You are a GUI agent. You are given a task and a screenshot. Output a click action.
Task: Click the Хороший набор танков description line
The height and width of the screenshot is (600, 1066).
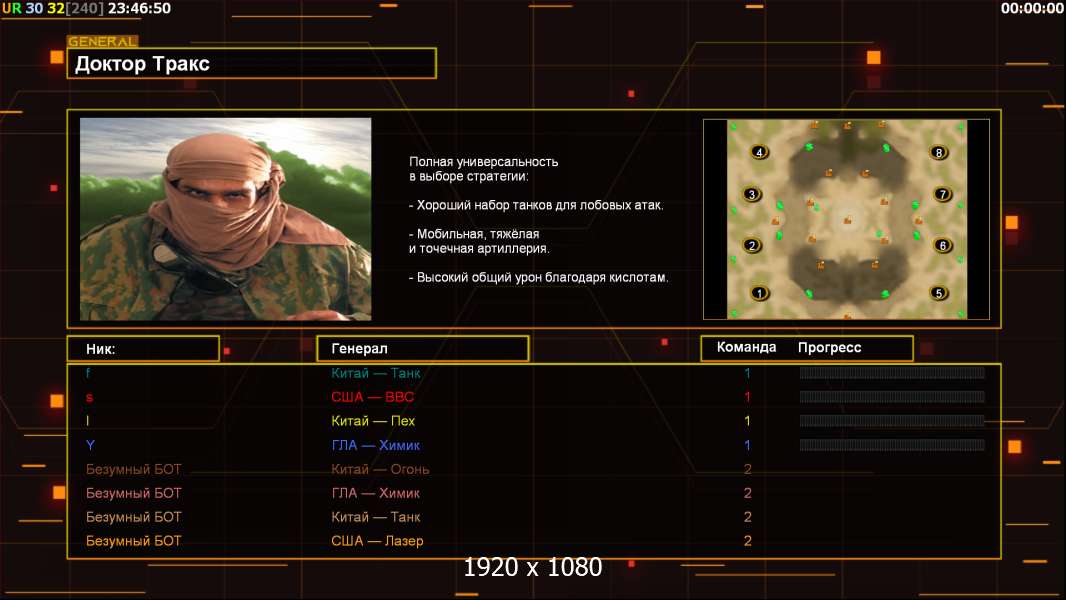[x=536, y=205]
